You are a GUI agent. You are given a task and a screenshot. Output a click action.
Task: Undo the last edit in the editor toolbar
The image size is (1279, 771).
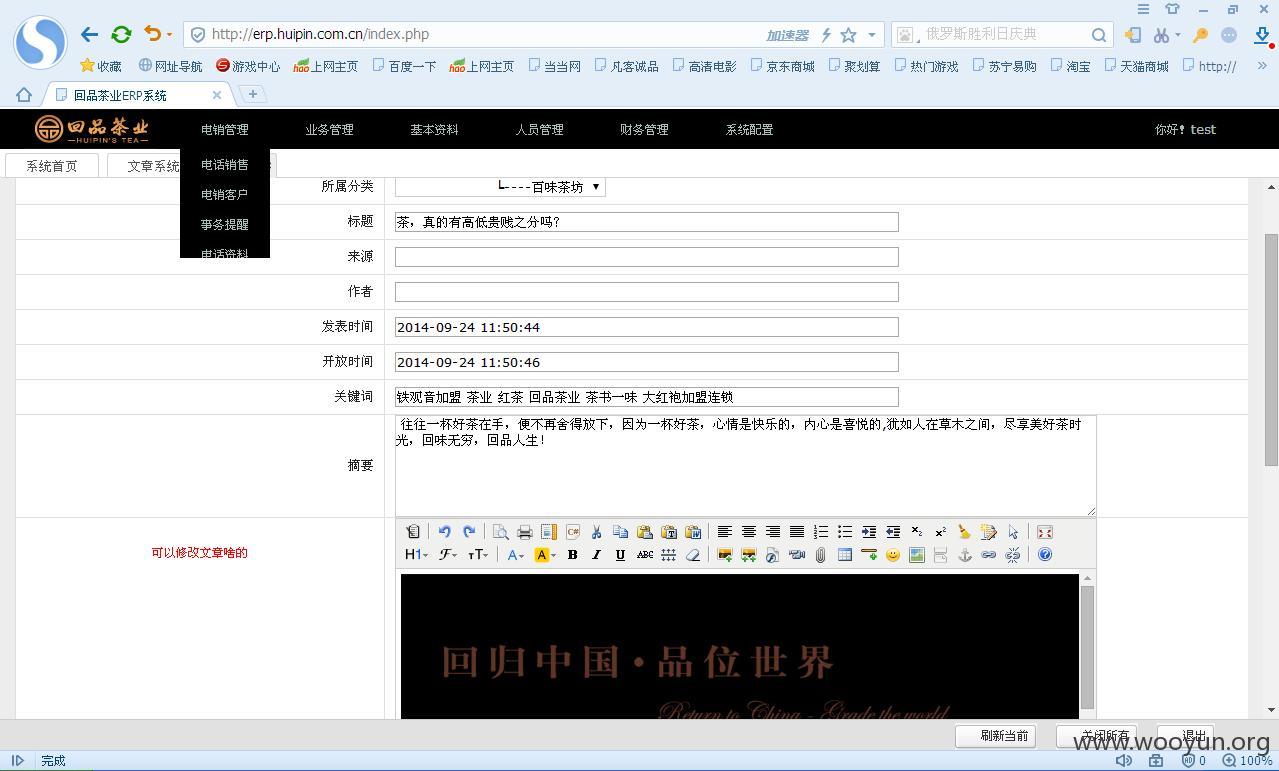(x=444, y=532)
